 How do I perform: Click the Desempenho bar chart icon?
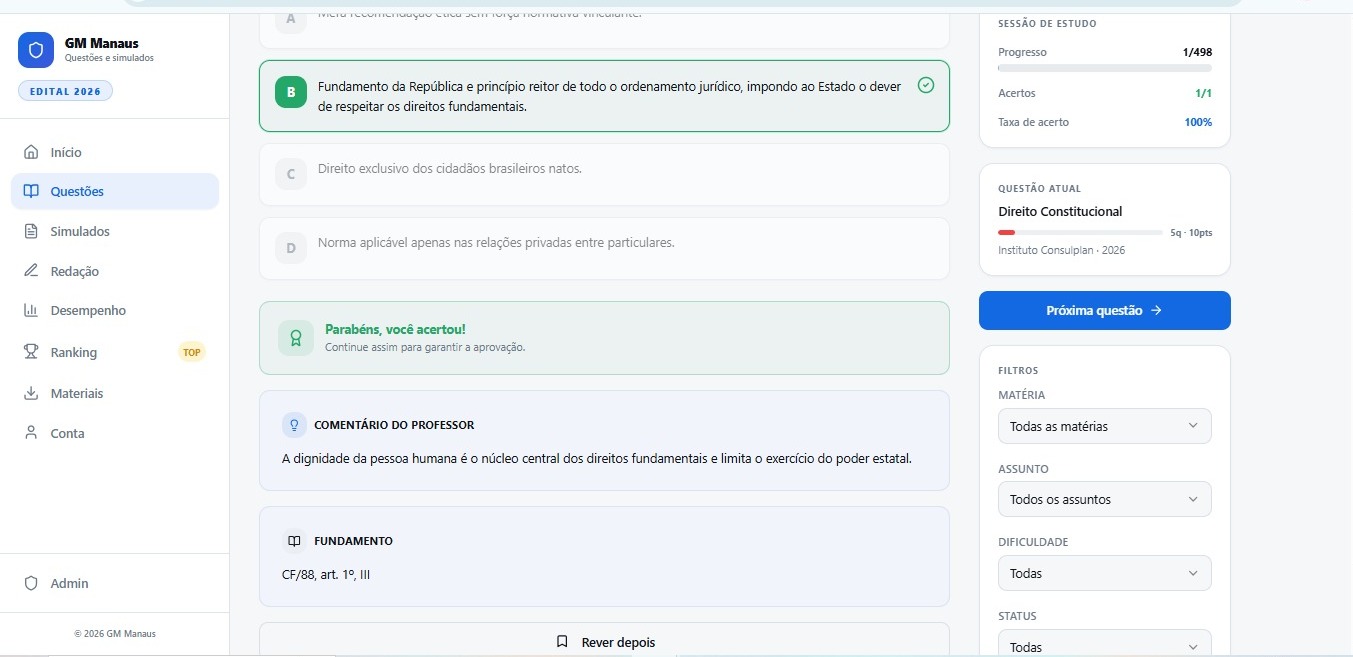point(31,310)
